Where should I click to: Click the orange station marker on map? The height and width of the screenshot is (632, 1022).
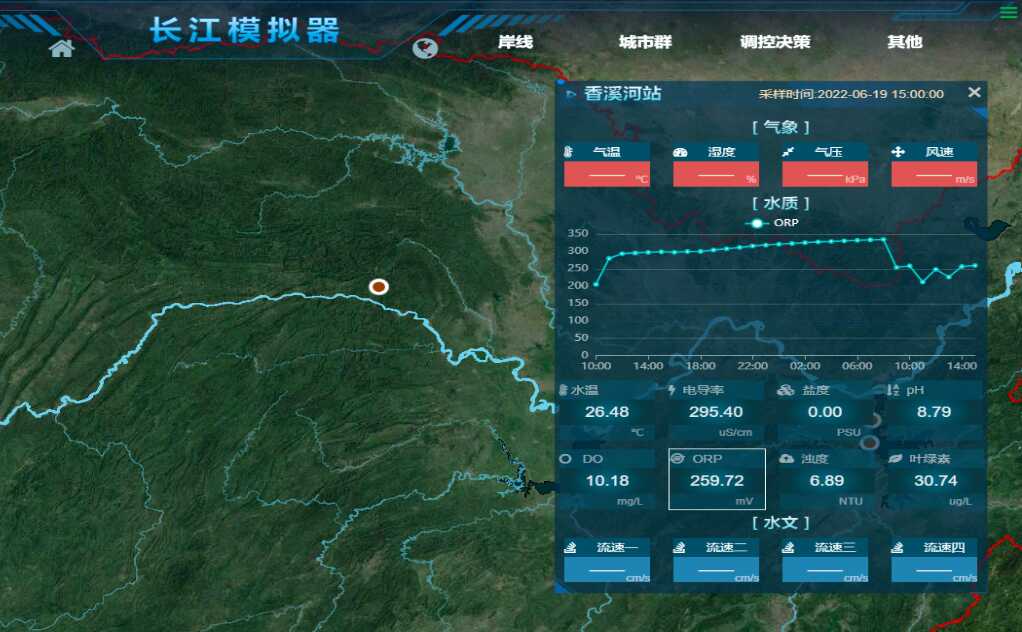click(x=378, y=287)
